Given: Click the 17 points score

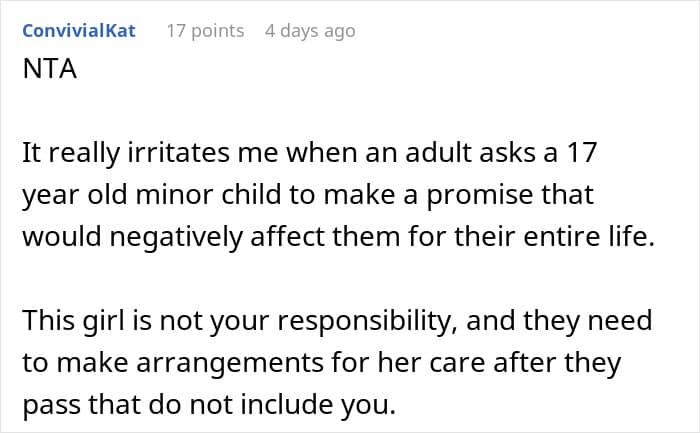Looking at the screenshot, I should [205, 31].
